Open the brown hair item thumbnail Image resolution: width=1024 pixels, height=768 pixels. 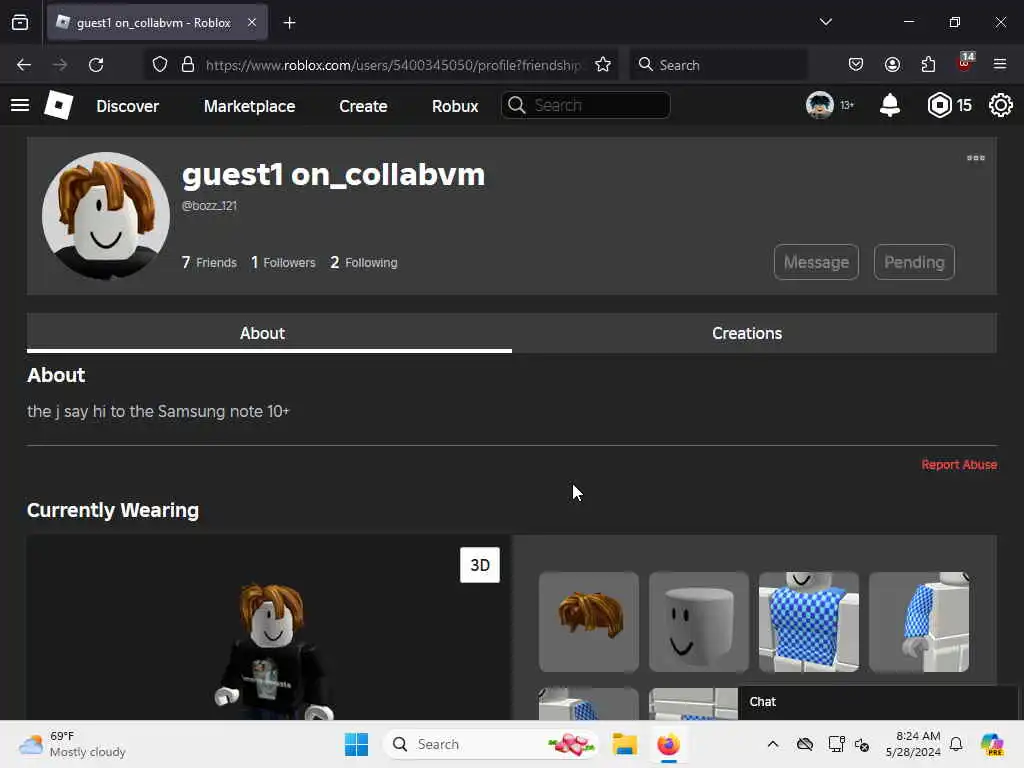point(589,622)
